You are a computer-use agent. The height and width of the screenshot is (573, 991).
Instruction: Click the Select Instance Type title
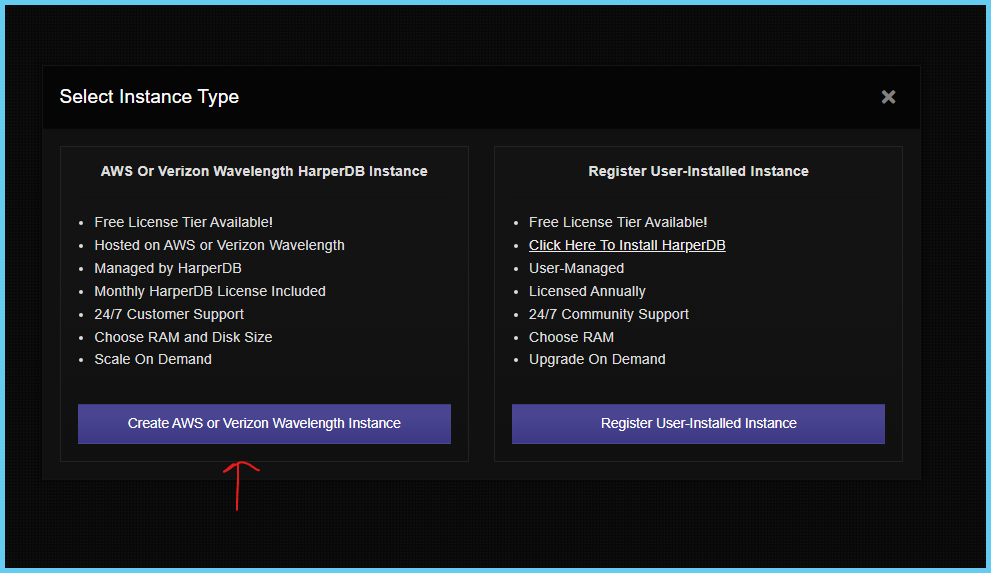pyautogui.click(x=149, y=97)
